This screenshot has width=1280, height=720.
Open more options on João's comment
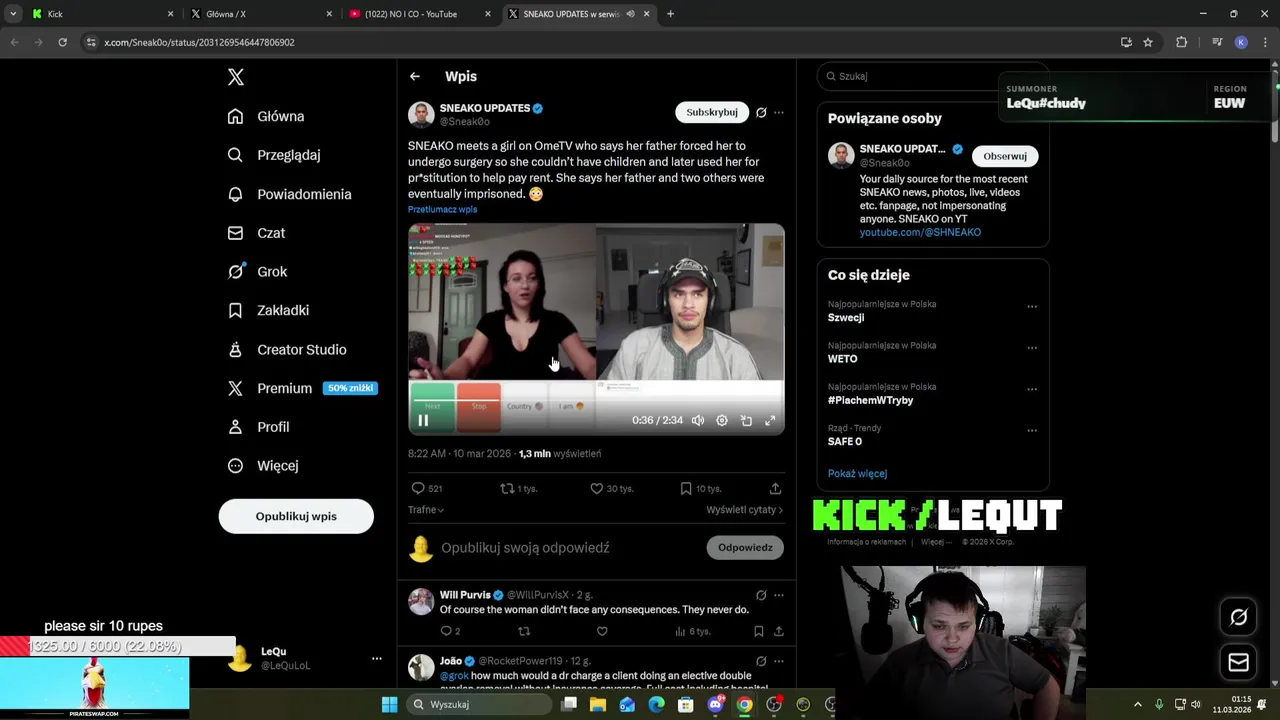pos(779,661)
